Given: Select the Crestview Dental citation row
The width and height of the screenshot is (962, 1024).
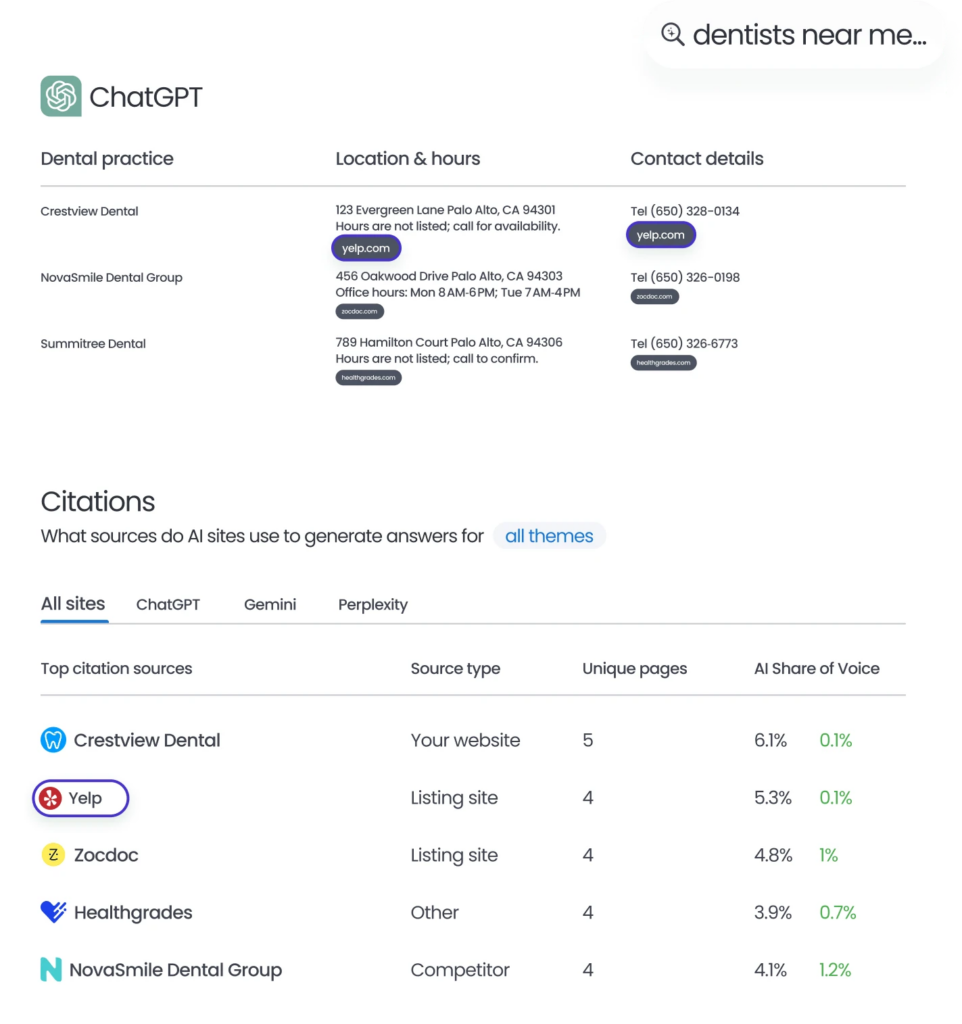Looking at the screenshot, I should 146,740.
